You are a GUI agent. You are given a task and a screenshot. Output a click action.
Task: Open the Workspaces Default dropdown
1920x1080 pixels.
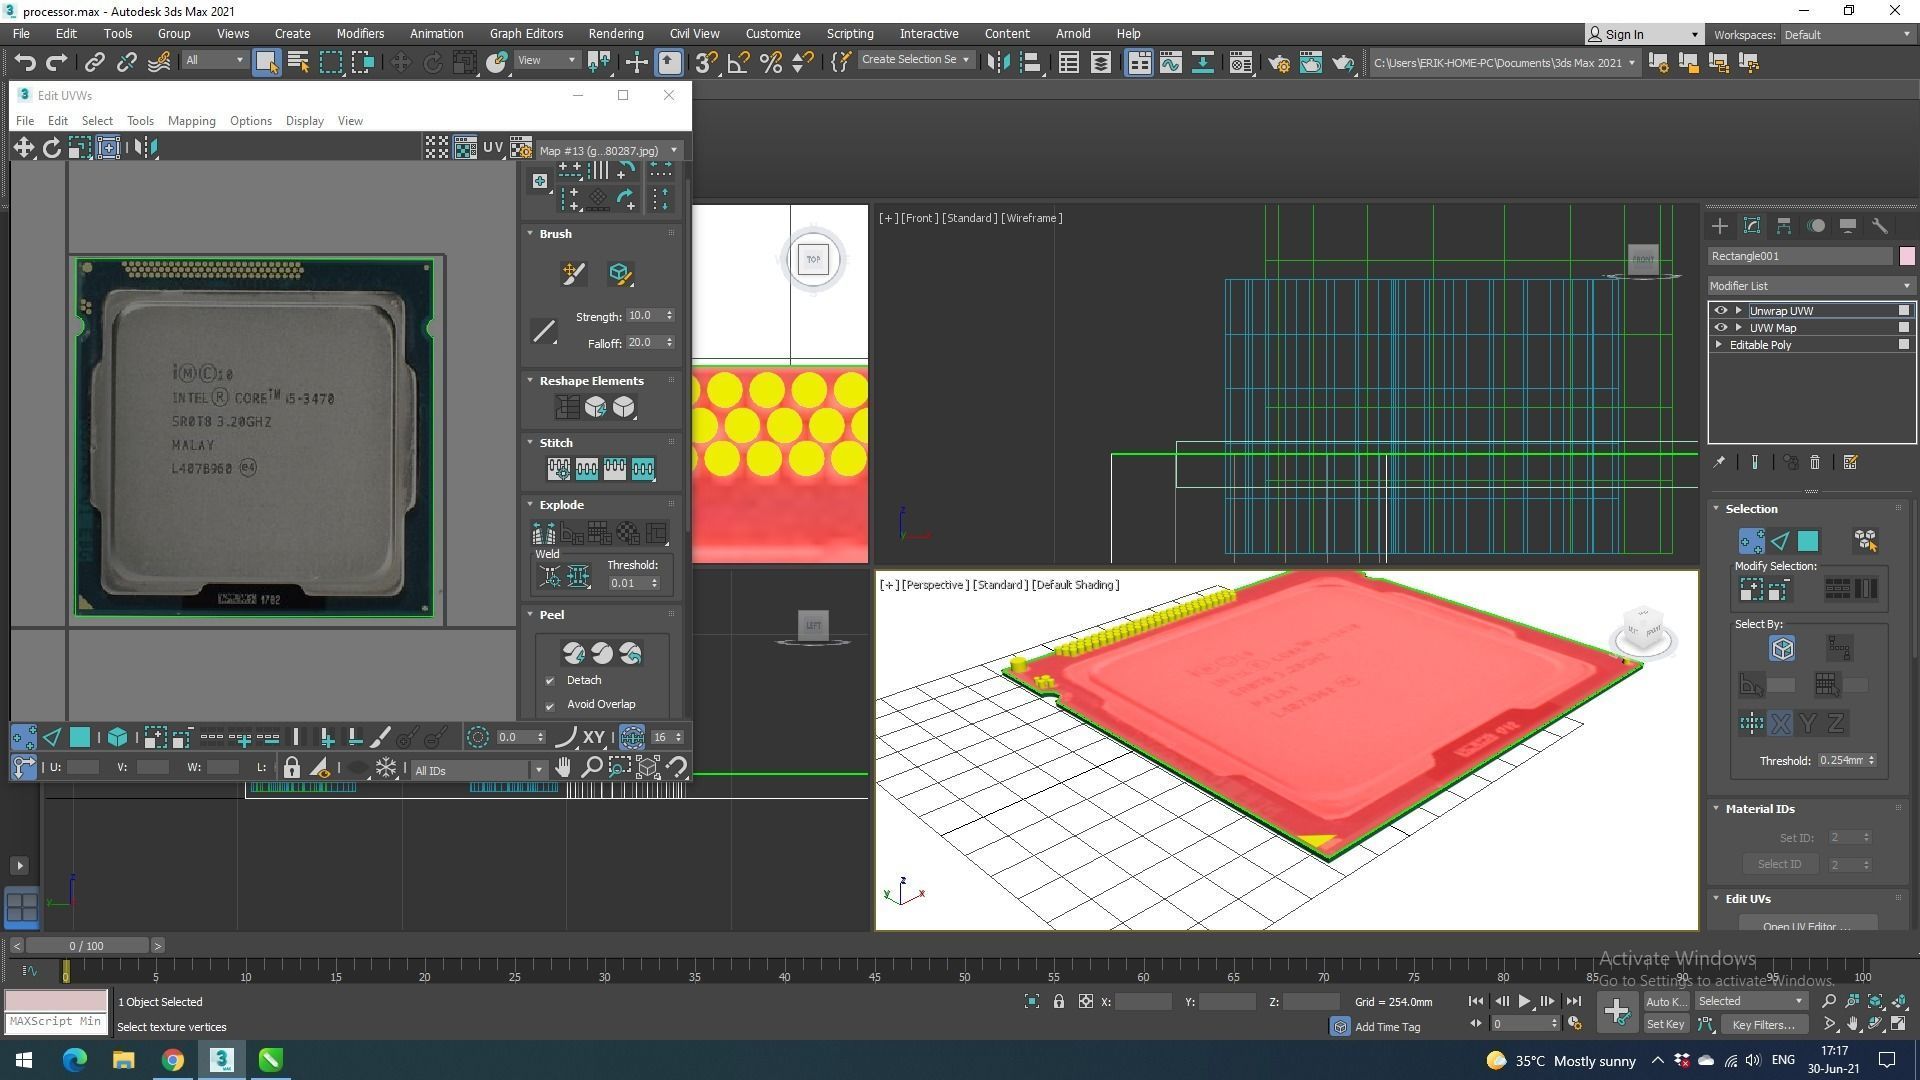point(1849,34)
